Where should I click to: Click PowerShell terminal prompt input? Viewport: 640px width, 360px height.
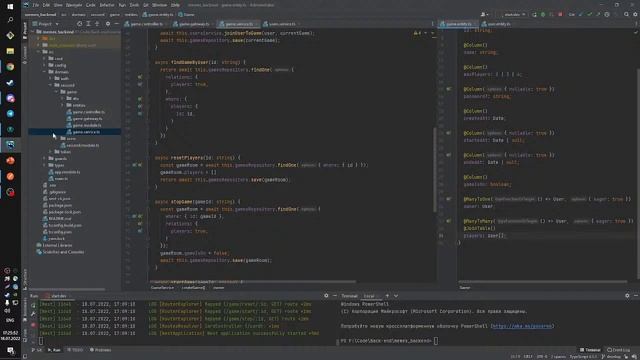(436, 341)
